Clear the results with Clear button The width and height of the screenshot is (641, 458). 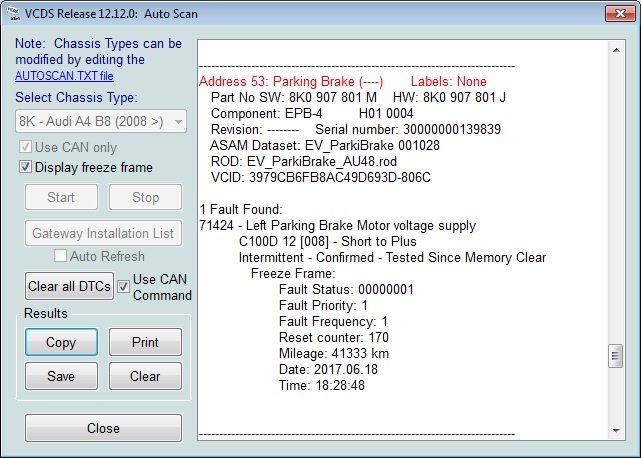pyautogui.click(x=146, y=376)
